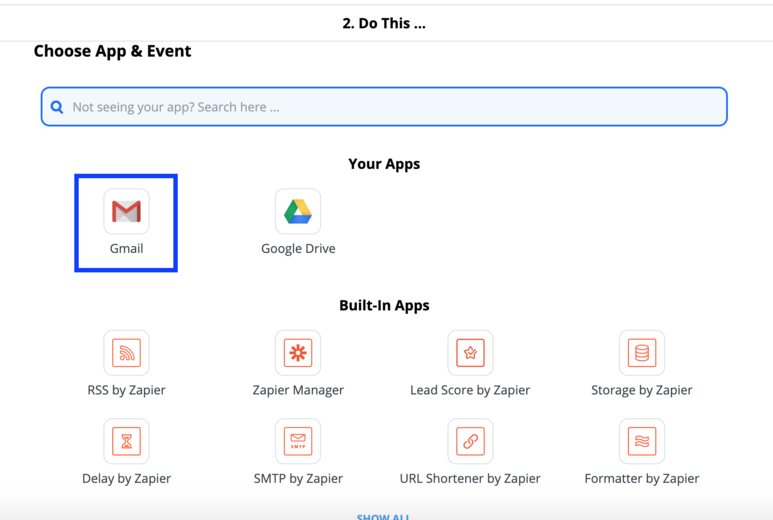The image size is (773, 520).
Task: Pick the RSS by Zapier icon
Action: pyautogui.click(x=126, y=353)
